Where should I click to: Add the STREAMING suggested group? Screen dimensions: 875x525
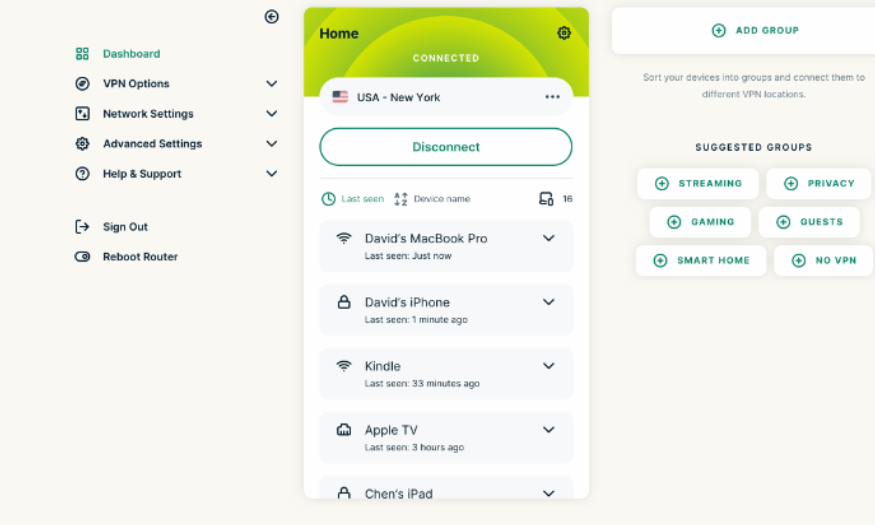point(698,184)
